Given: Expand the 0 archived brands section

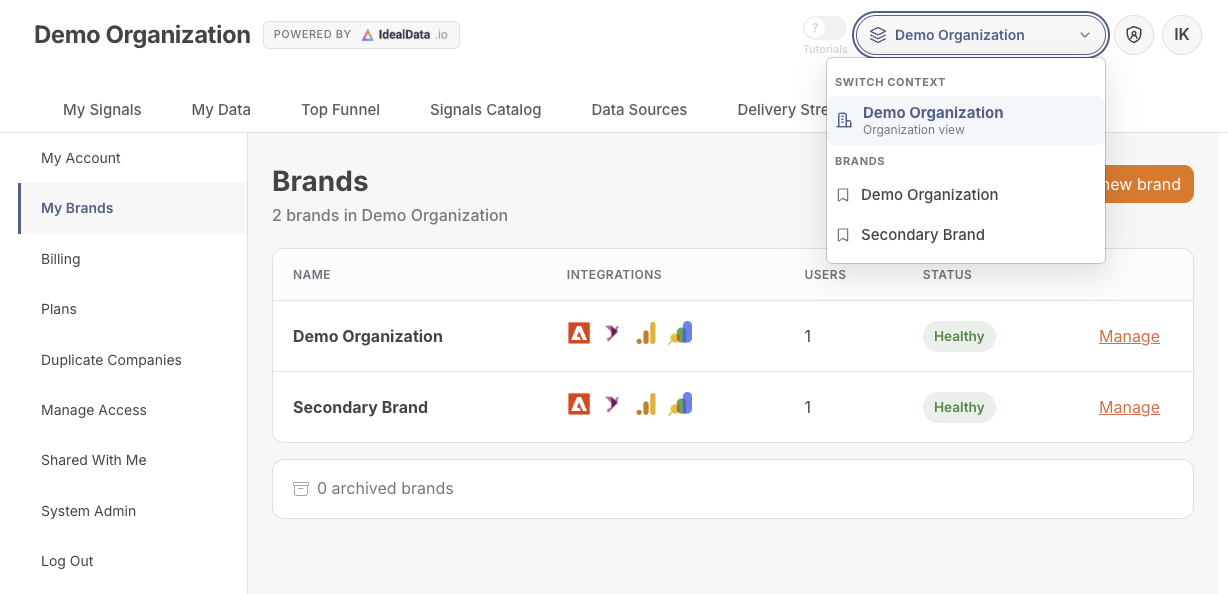Looking at the screenshot, I should [733, 489].
